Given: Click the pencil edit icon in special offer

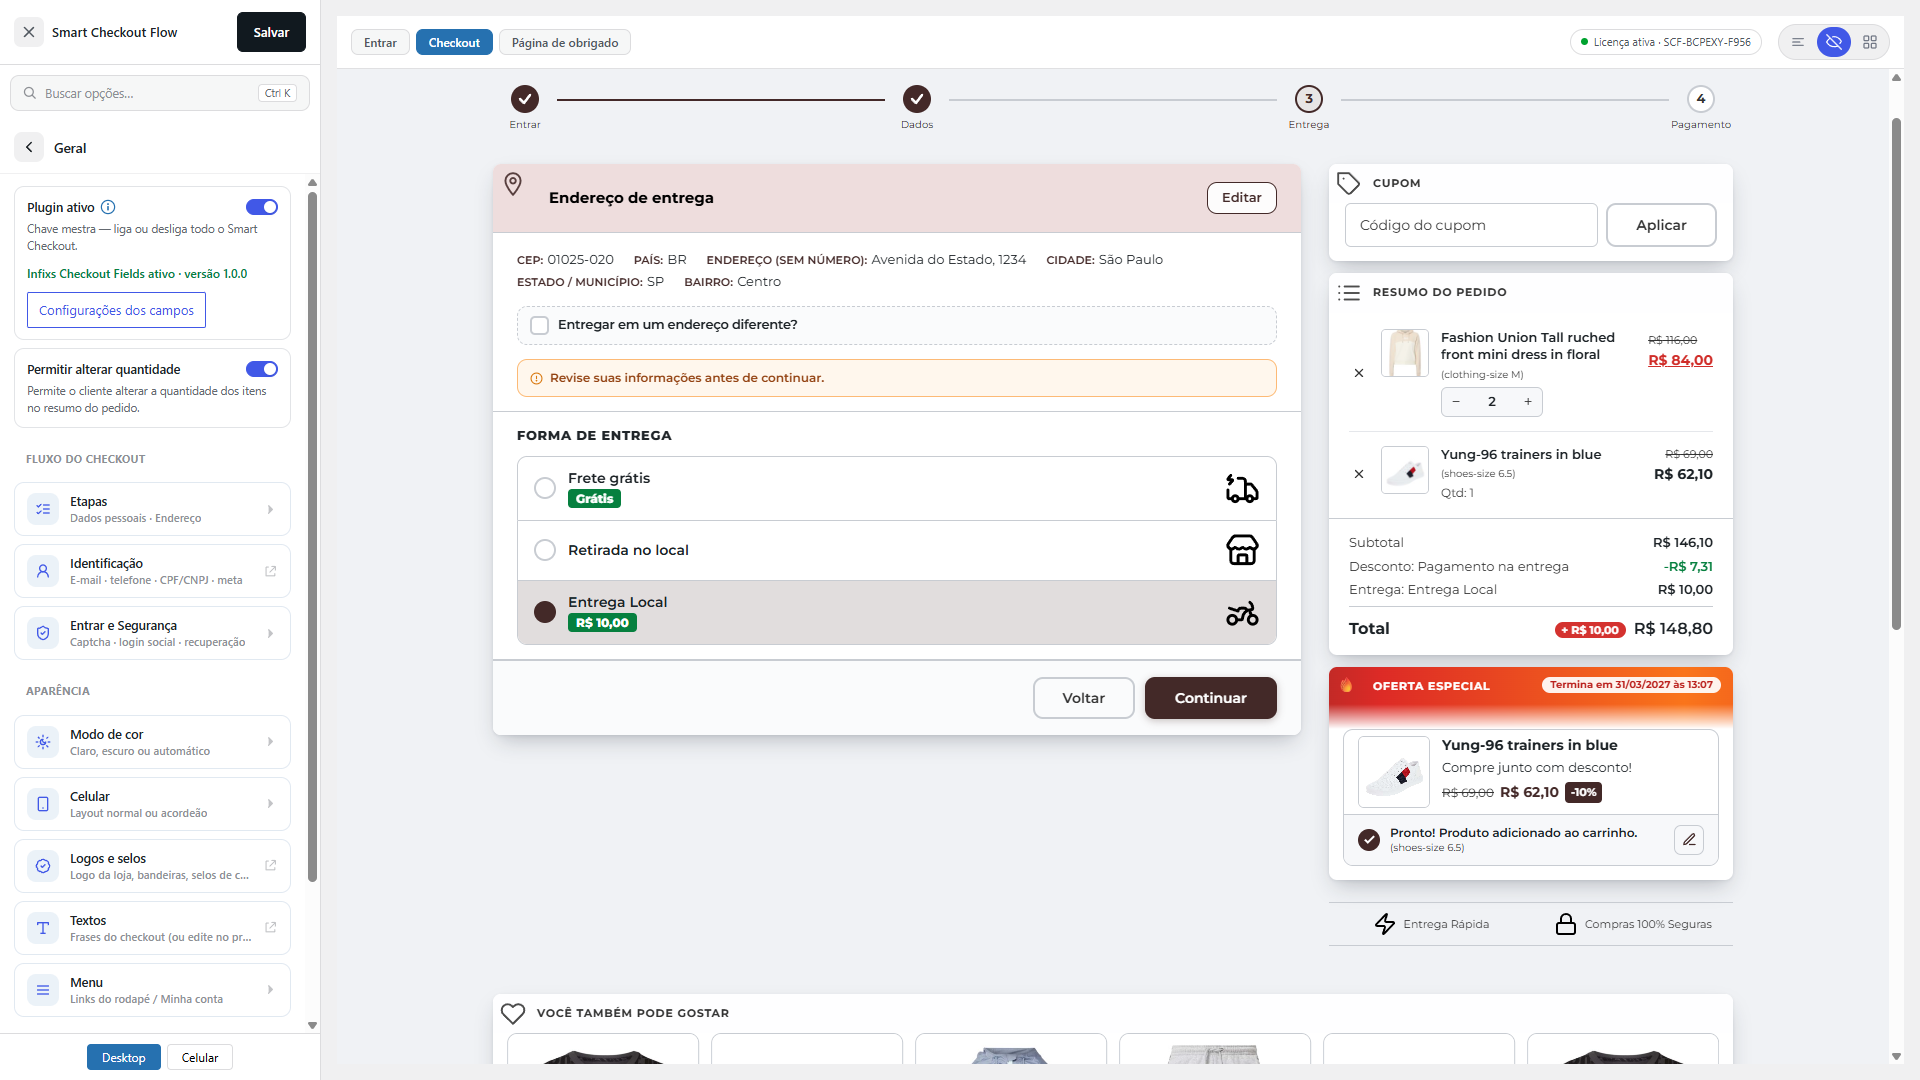Looking at the screenshot, I should pos(1689,840).
